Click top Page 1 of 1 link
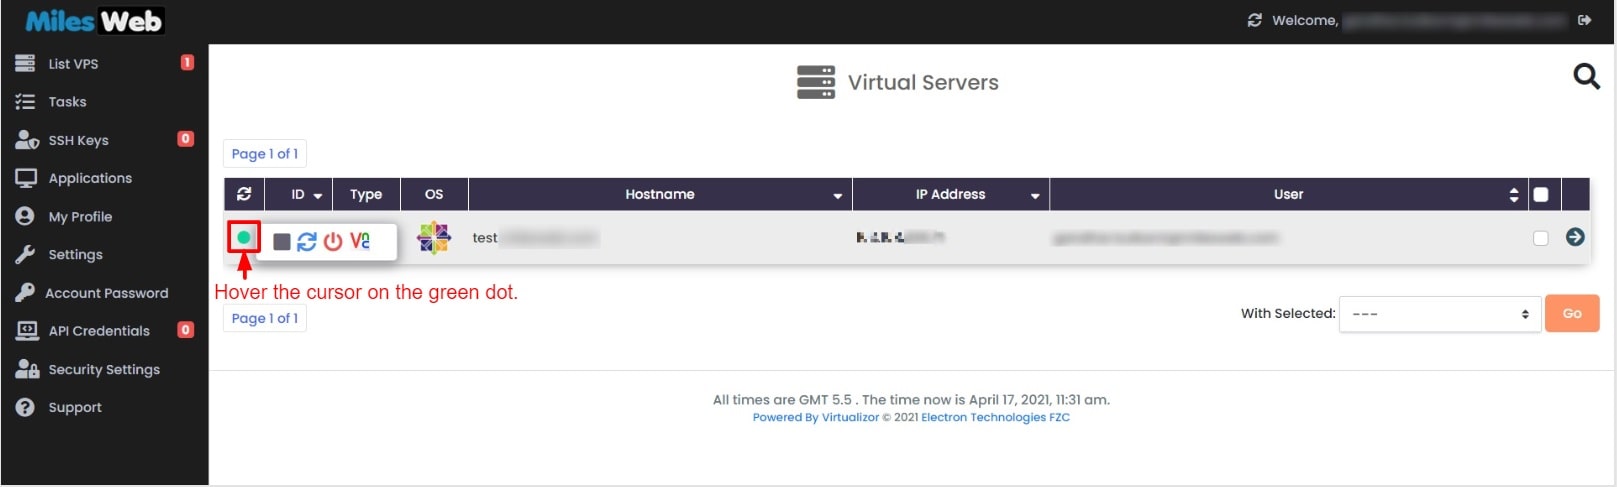Viewport: 1617px width, 487px height. pos(264,154)
